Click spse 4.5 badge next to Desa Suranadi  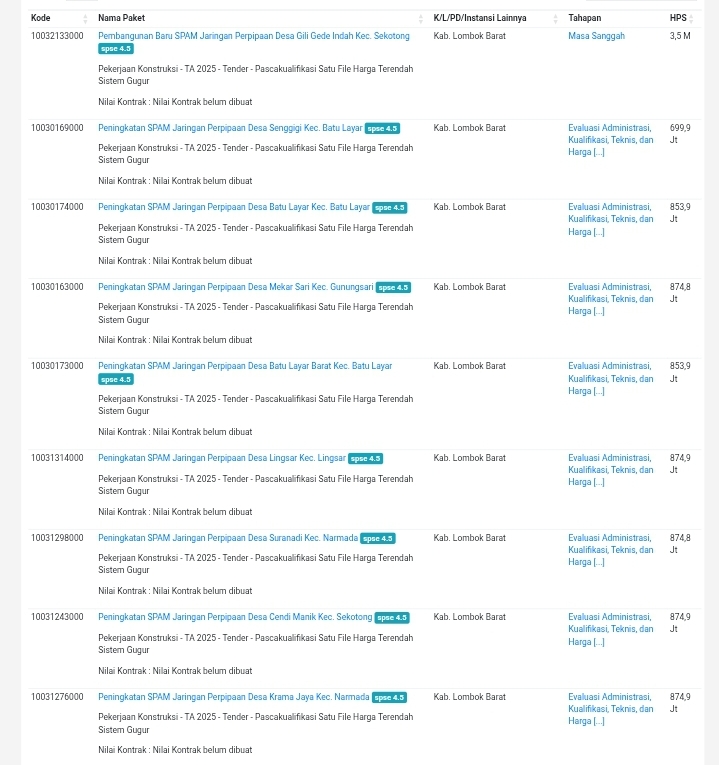click(377, 538)
